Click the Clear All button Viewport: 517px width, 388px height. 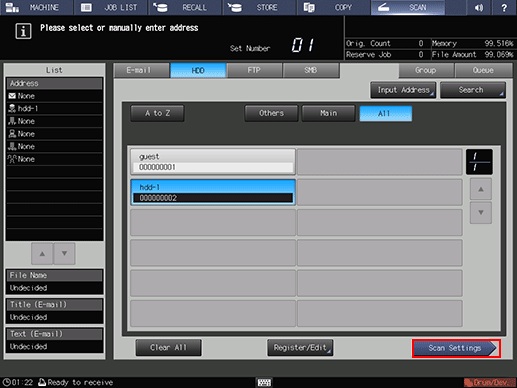pos(168,348)
